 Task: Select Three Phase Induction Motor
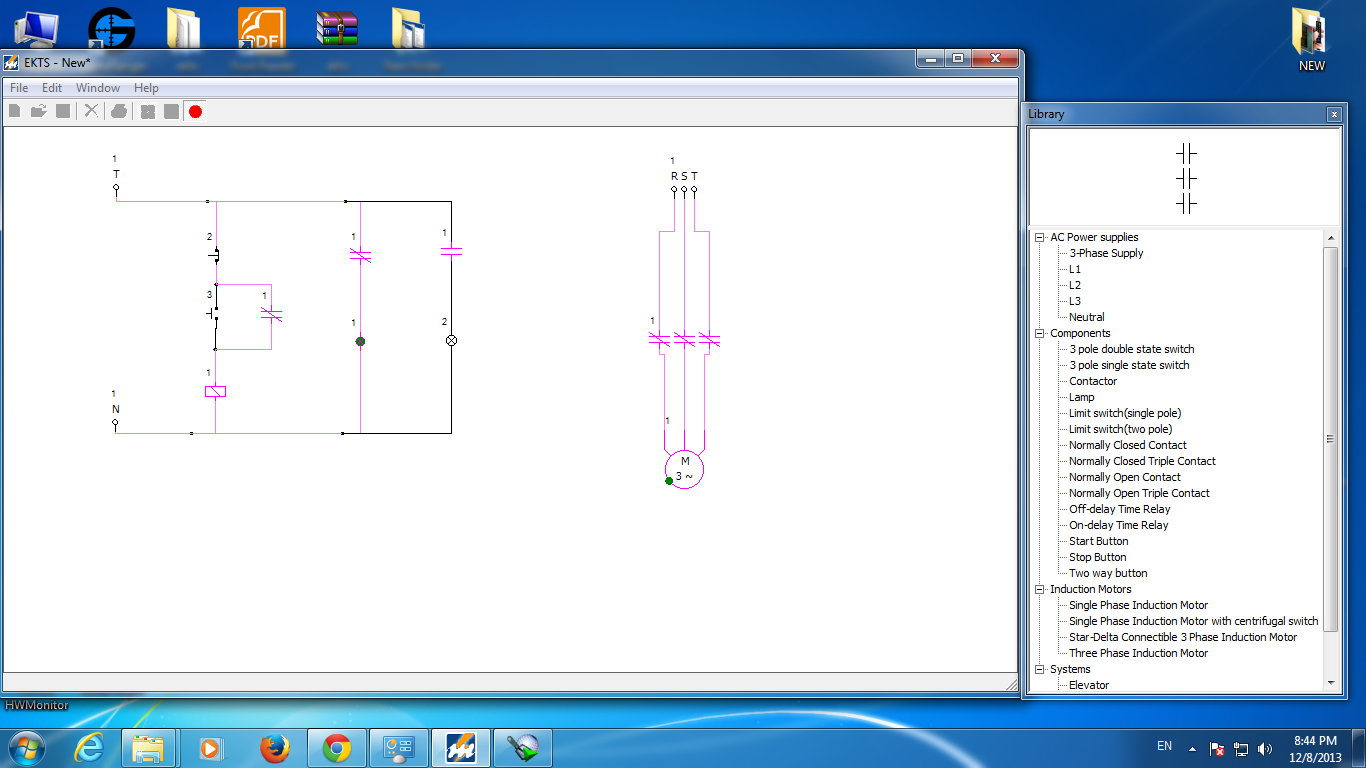point(1138,653)
